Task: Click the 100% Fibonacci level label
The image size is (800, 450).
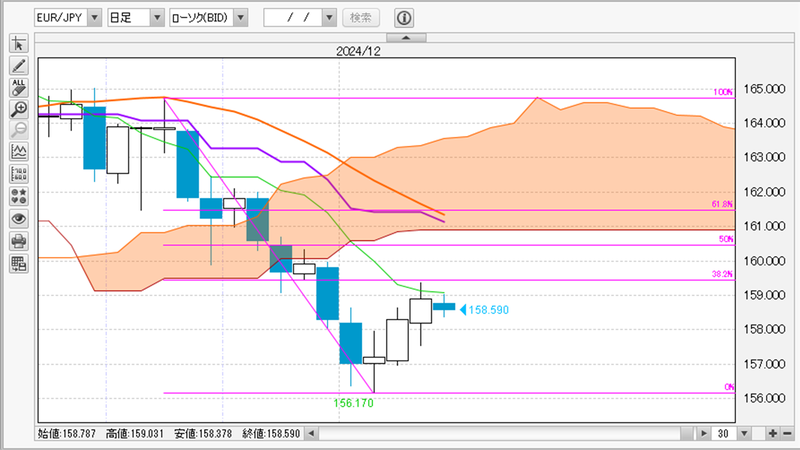Action: click(x=723, y=92)
